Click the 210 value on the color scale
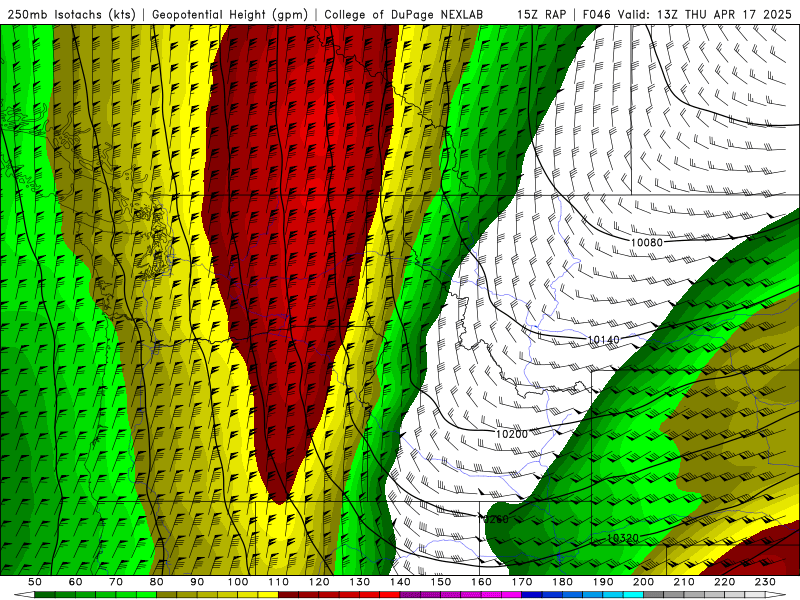This screenshot has height=600, width=800. click(684, 582)
